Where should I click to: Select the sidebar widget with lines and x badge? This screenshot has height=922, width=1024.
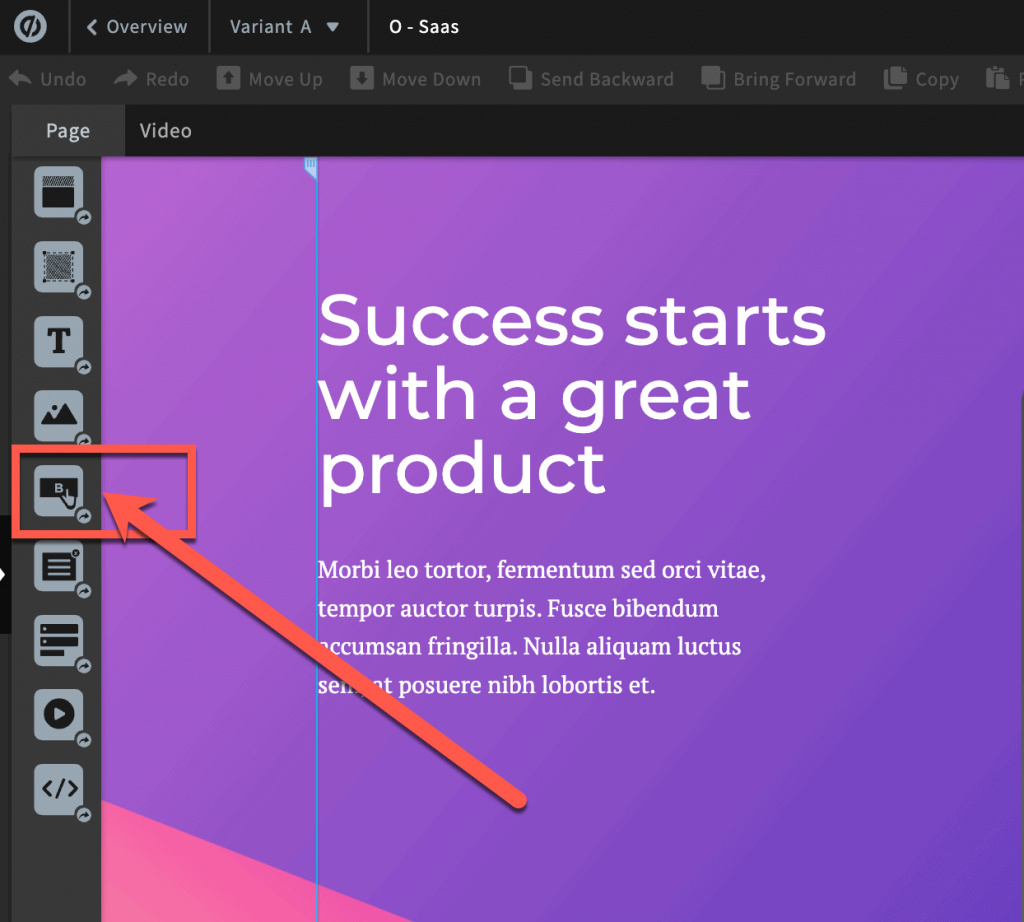pyautogui.click(x=59, y=566)
